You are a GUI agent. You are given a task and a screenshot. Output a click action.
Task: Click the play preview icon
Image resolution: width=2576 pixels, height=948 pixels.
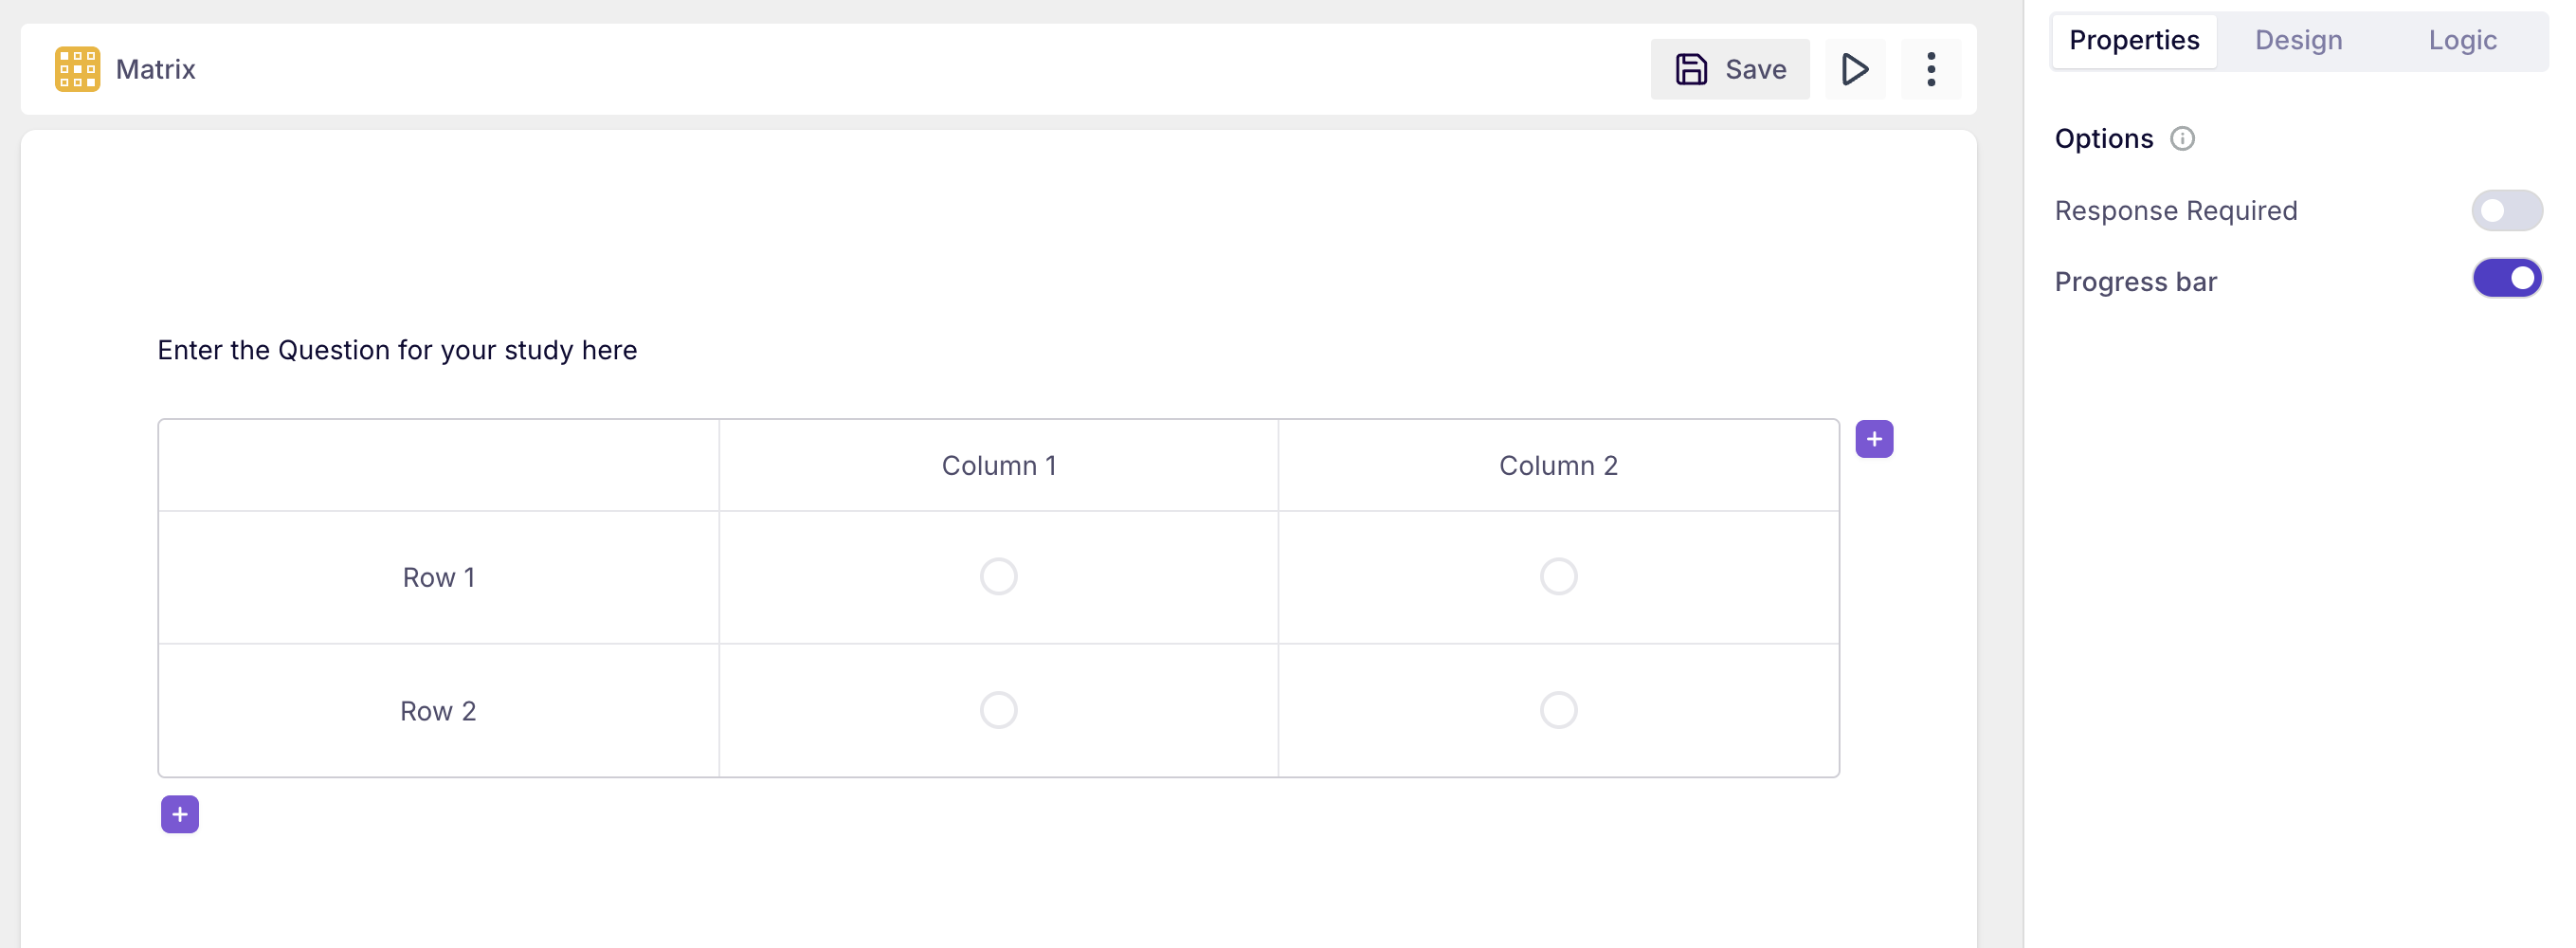pos(1855,69)
